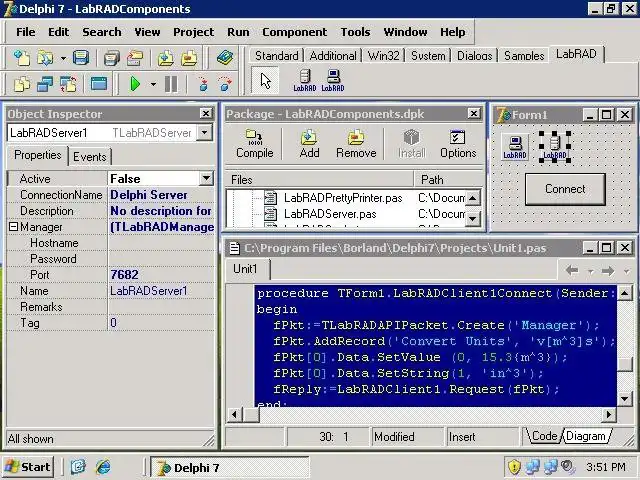Select the LabRAD client component on Form1

[515, 147]
